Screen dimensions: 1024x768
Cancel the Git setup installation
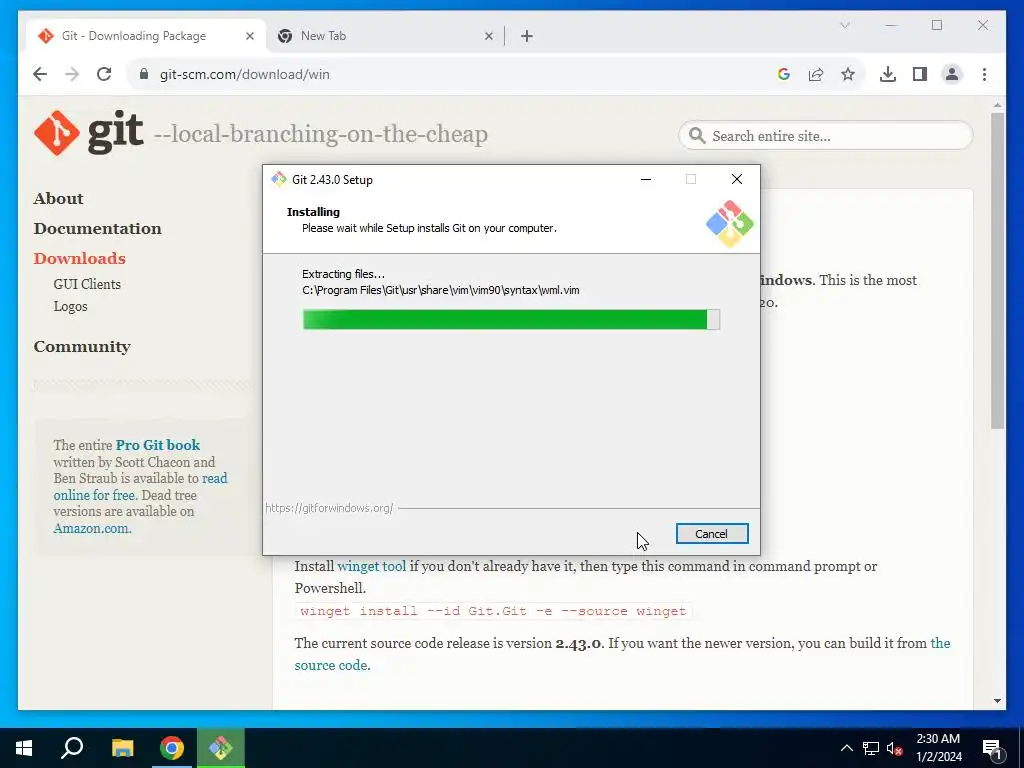coord(712,534)
